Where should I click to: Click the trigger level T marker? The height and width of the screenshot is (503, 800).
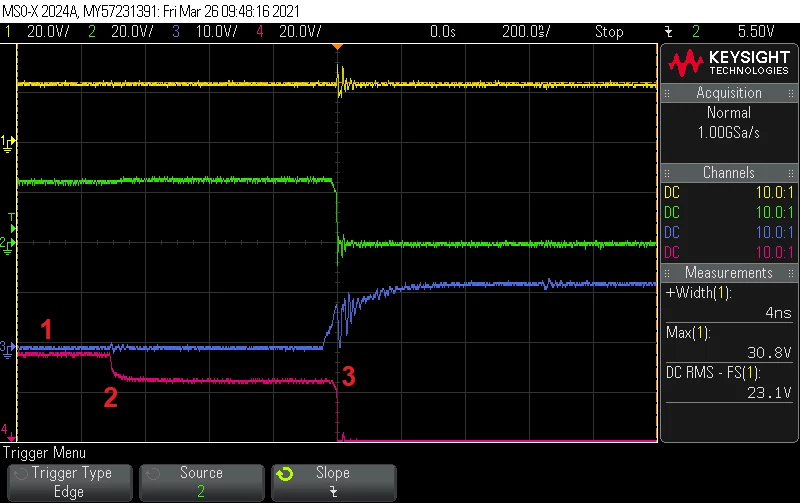click(12, 223)
